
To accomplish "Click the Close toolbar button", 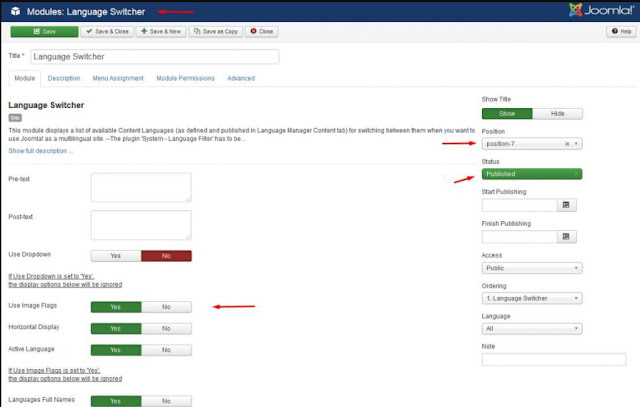I will point(262,31).
